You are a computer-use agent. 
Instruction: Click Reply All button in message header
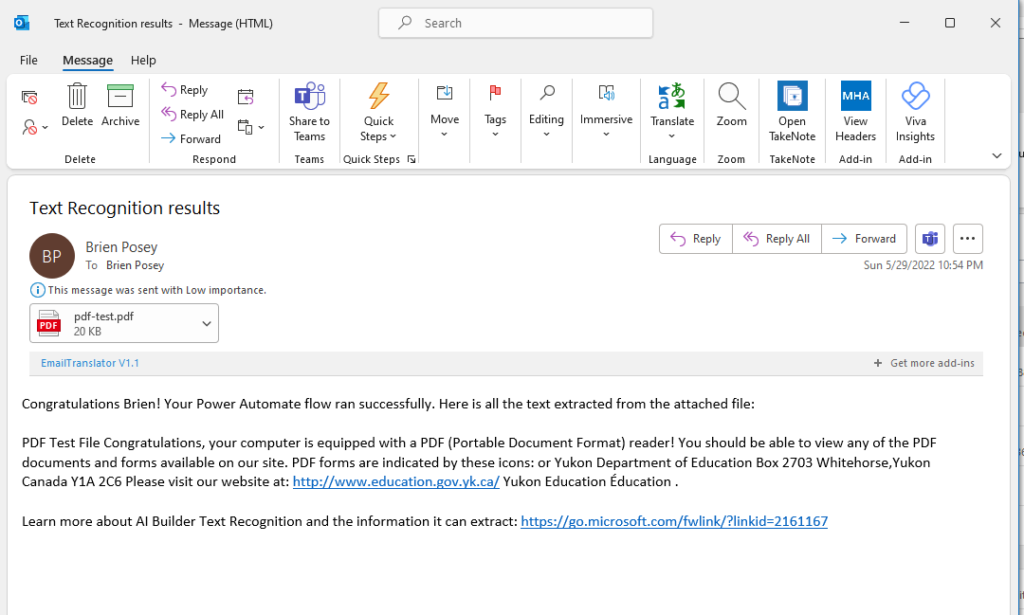[x=776, y=239]
